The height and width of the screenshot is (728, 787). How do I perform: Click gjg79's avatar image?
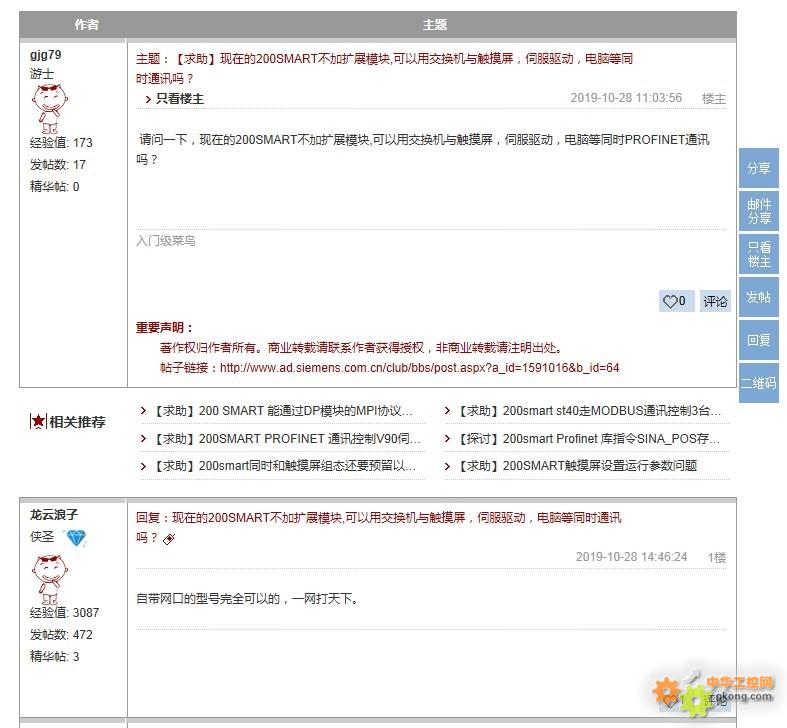pyautogui.click(x=49, y=108)
